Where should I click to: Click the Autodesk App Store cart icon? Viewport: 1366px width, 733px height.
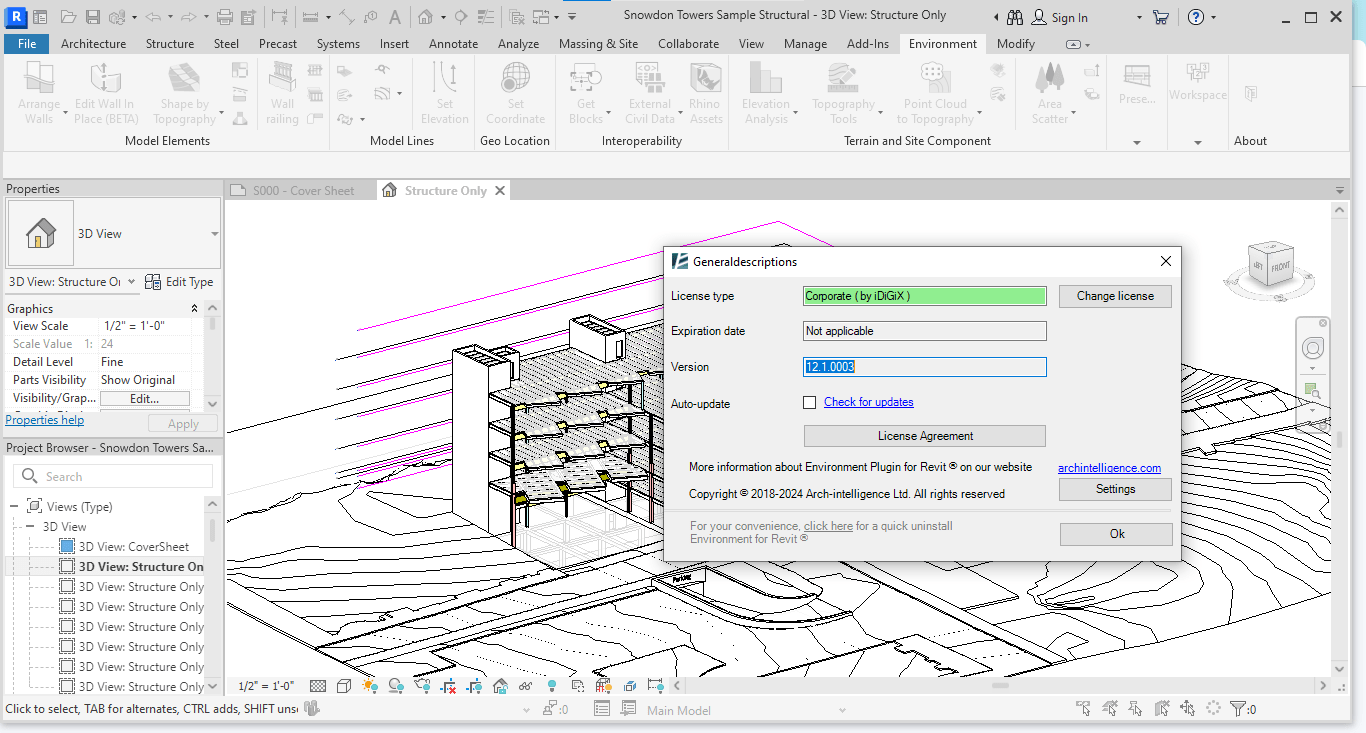pos(1161,17)
